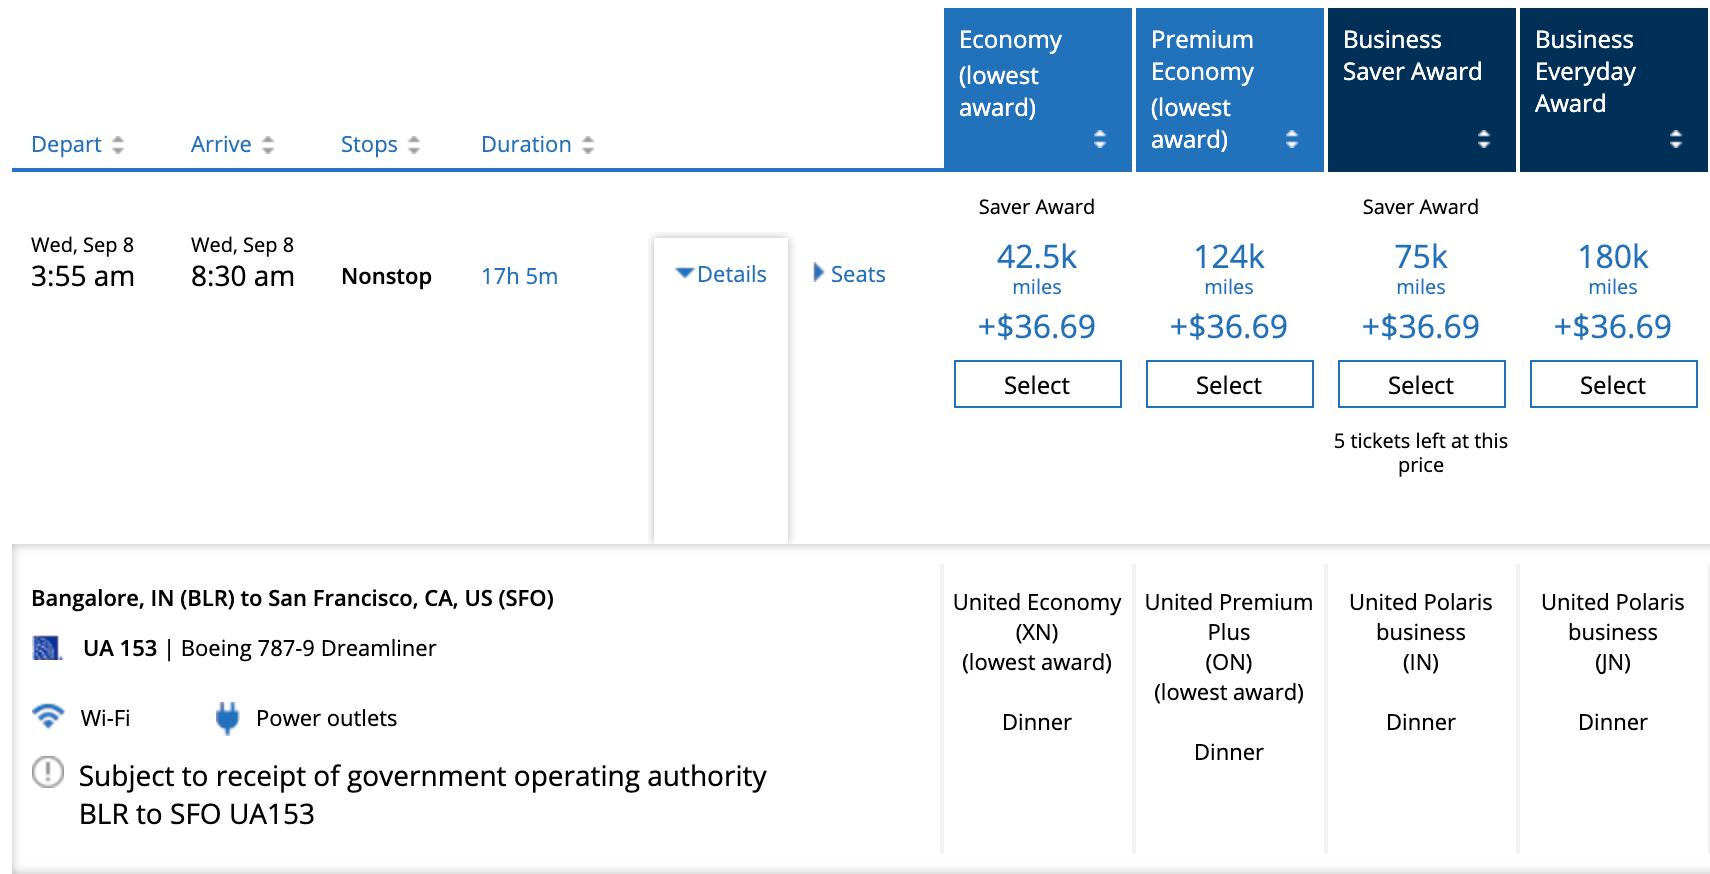Sort by Economy lowest award column
The image size is (1710, 874).
[x=1099, y=139]
